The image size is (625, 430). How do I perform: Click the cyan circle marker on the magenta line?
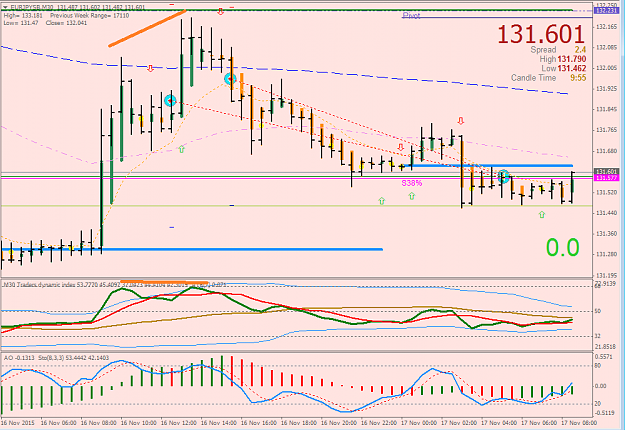point(504,176)
